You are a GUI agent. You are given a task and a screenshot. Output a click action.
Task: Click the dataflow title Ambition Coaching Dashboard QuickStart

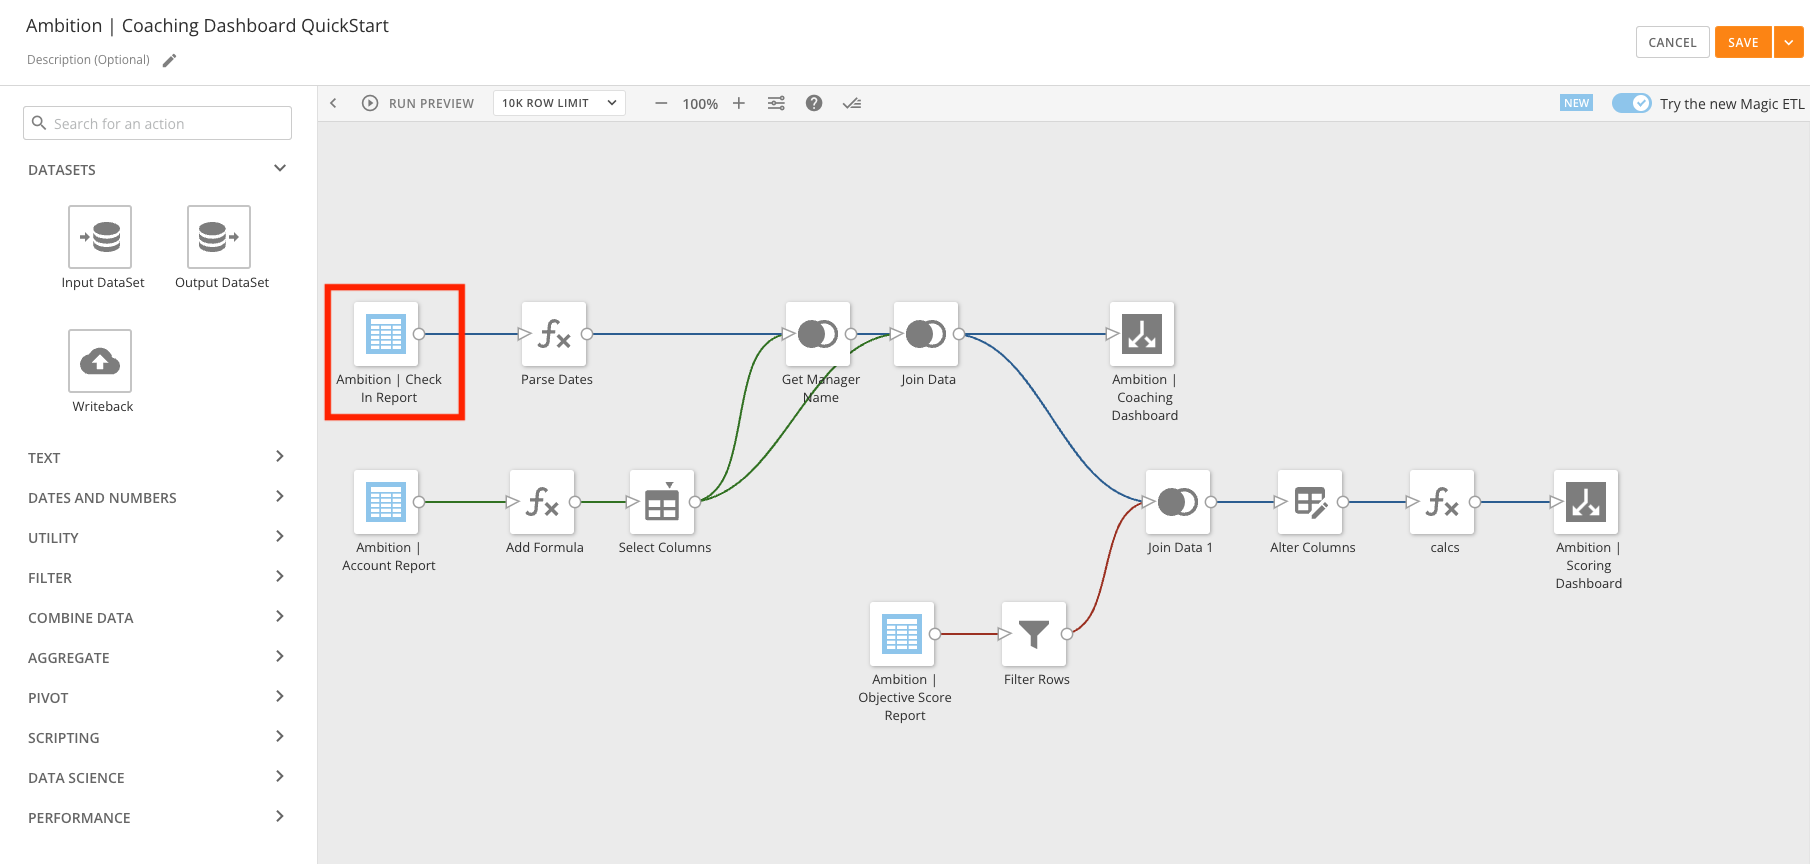pos(207,26)
